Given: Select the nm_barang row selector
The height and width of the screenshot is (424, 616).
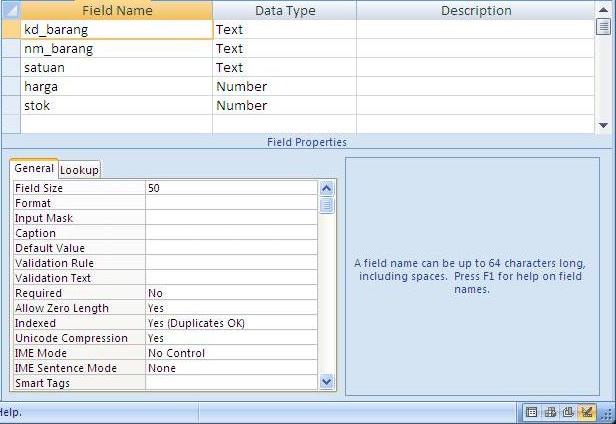Looking at the screenshot, I should (x=11, y=49).
